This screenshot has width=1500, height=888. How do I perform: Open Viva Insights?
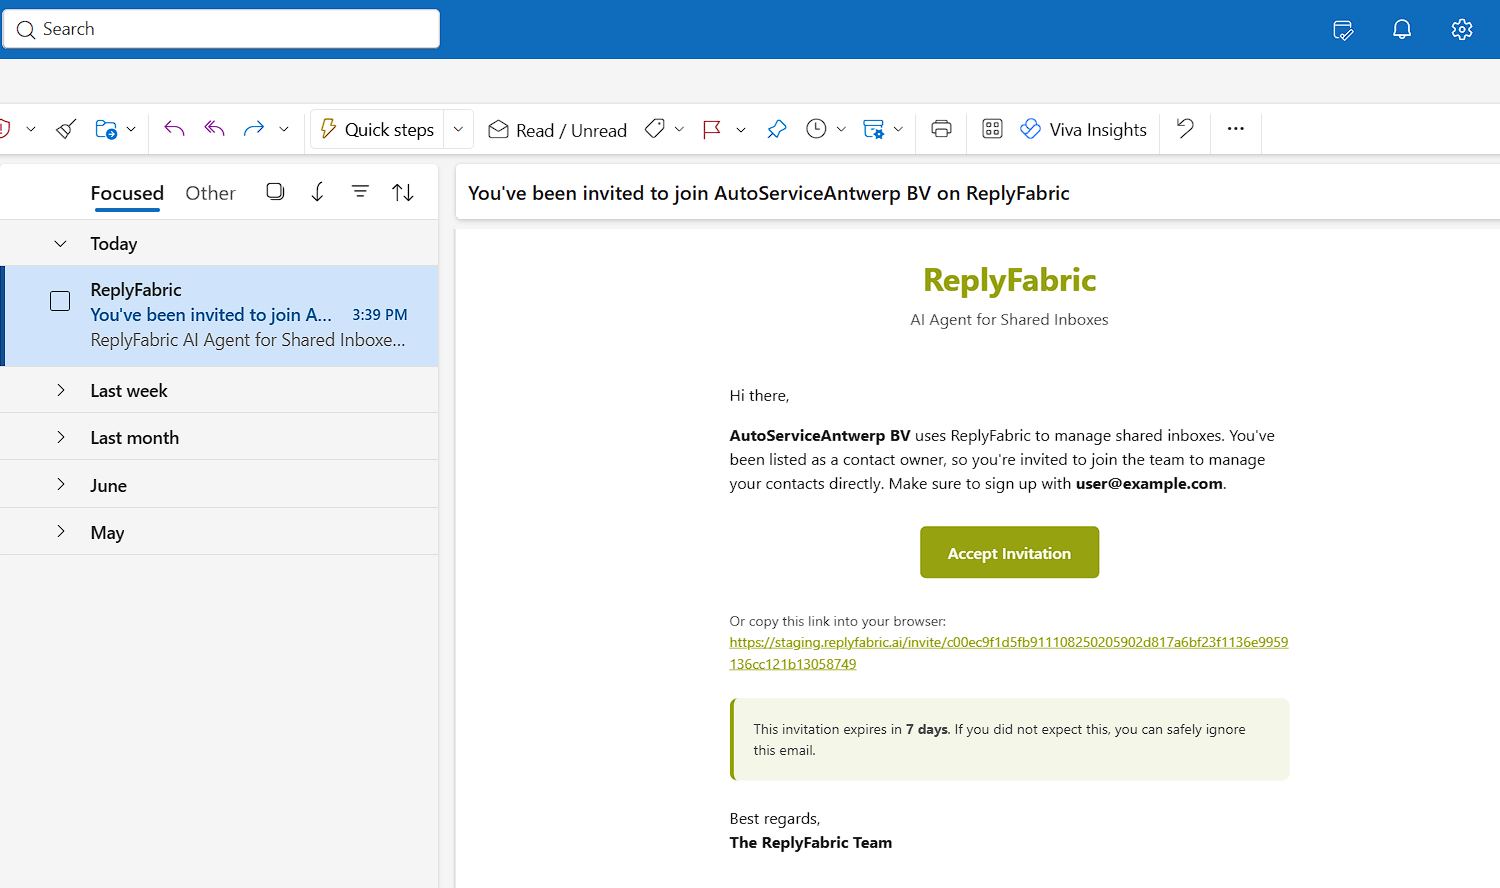pyautogui.click(x=1083, y=130)
